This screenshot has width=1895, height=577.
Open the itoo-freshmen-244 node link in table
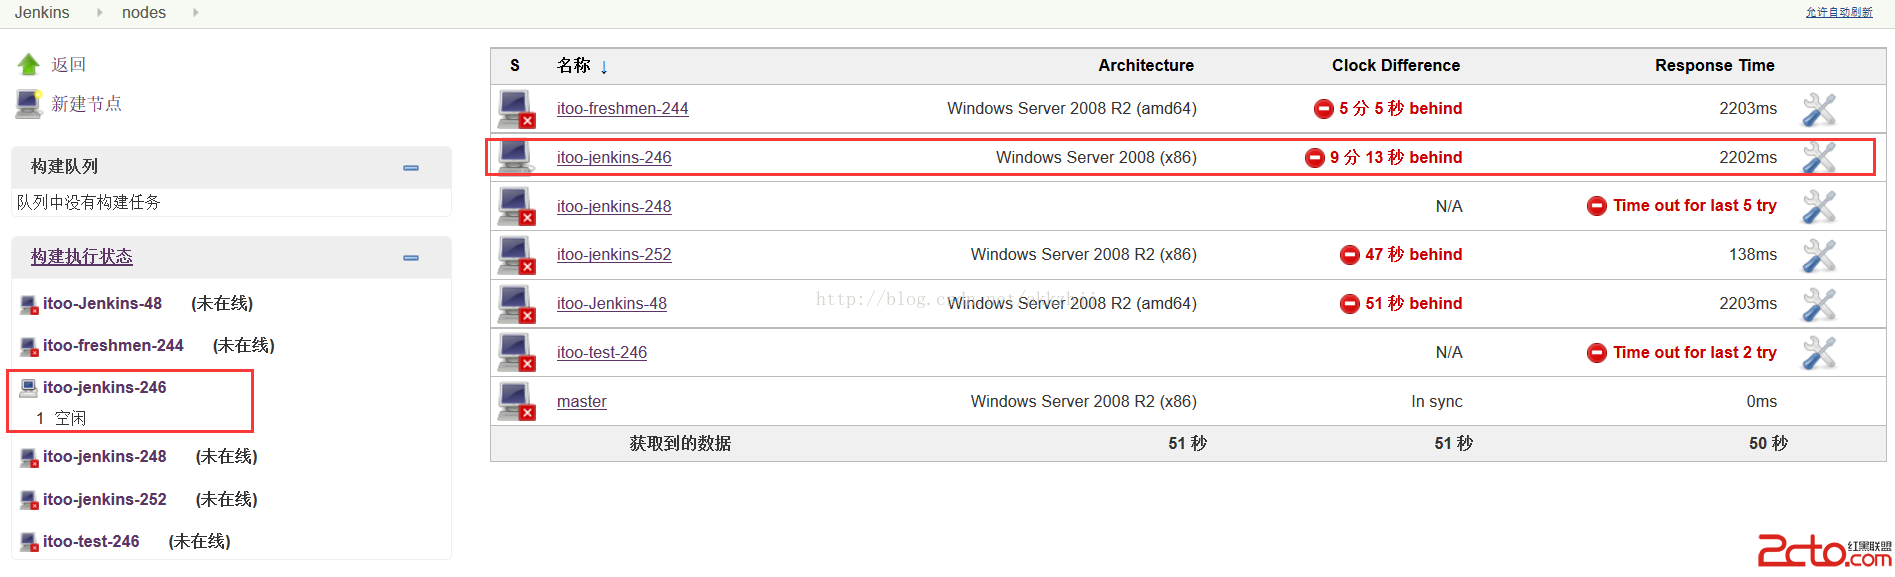(x=622, y=108)
